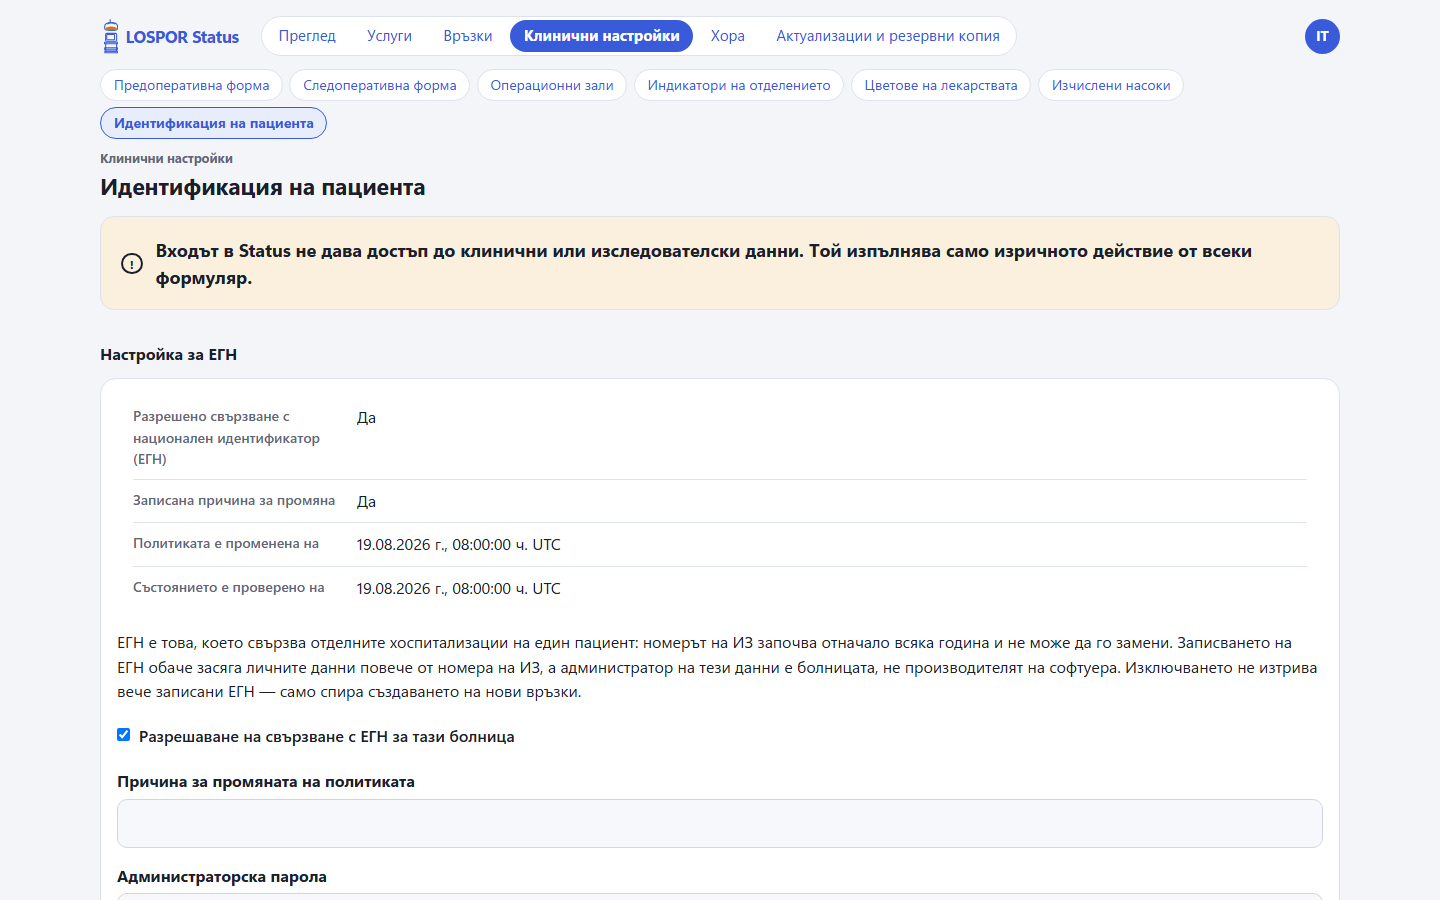Screen dimensions: 1440x900
Task: Click the LOSPOR Status home link text
Action: coord(182,37)
